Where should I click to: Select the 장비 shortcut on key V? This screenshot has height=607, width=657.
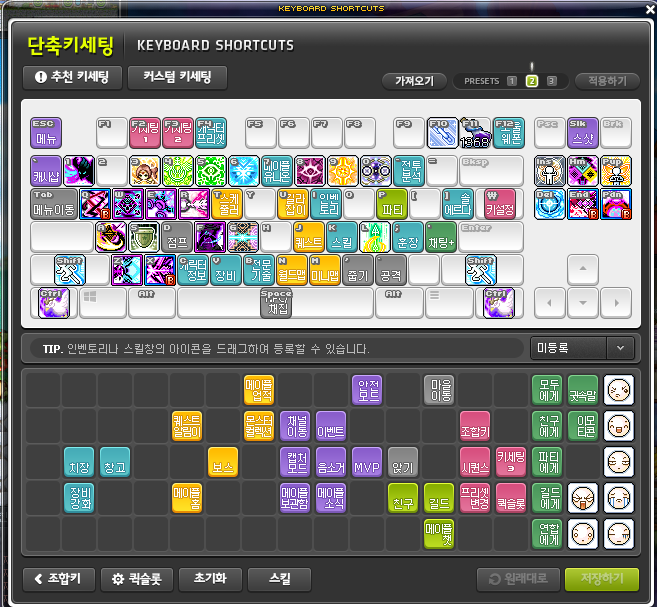pos(226,270)
